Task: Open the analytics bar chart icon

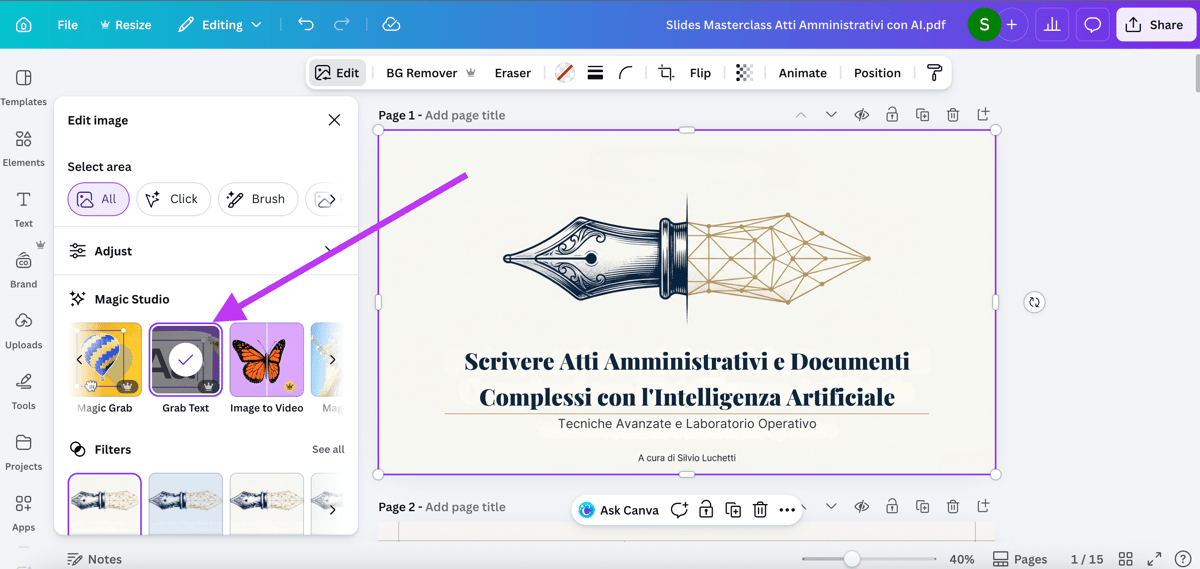Action: [1052, 25]
